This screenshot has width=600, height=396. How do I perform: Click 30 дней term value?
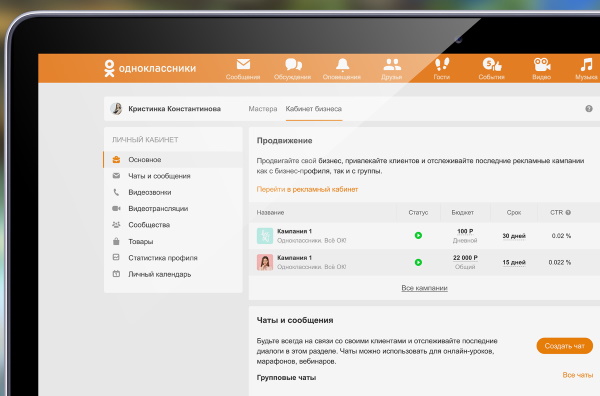514,236
